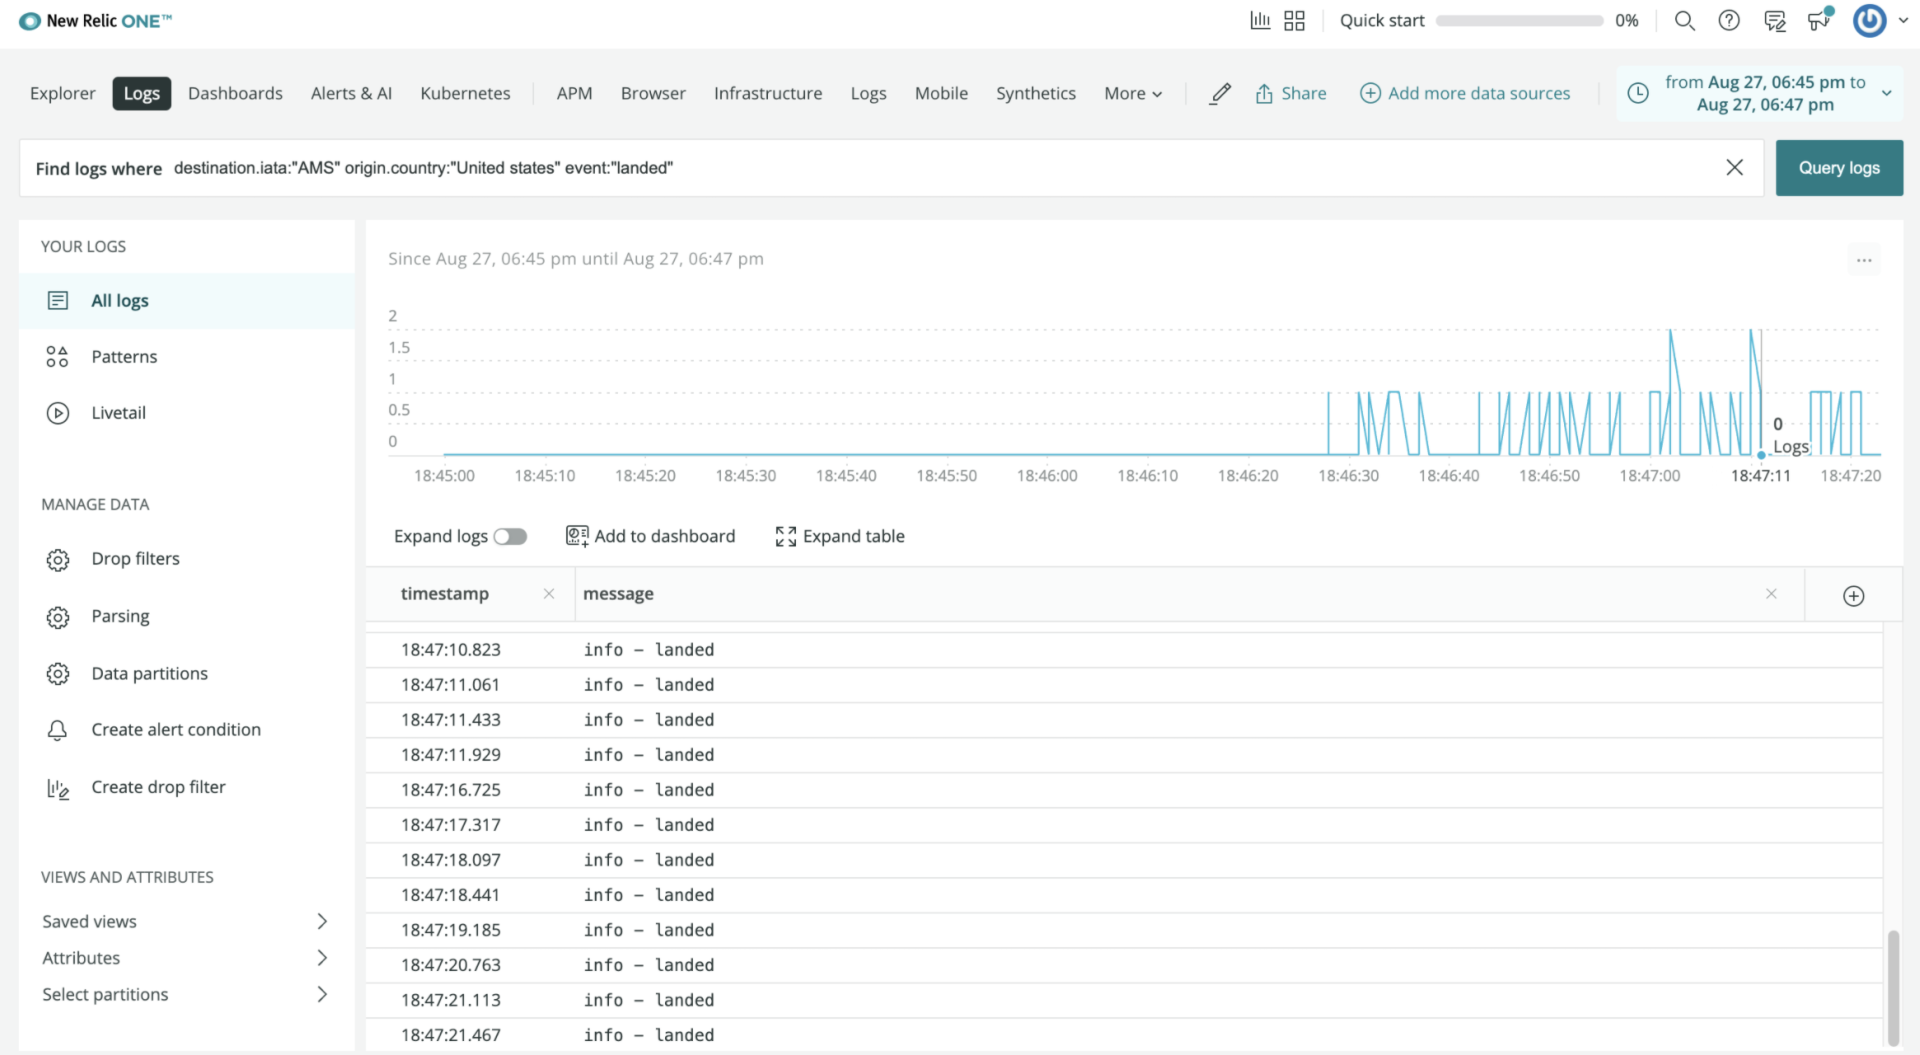1920x1055 pixels.
Task: Open the global search magnifier
Action: click(x=1684, y=20)
